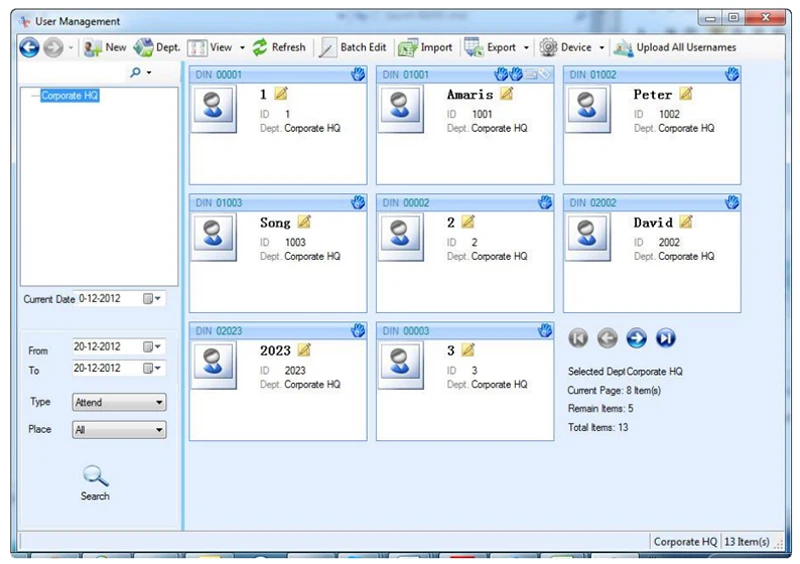Open the Current Date calendar dropdown

(152, 299)
